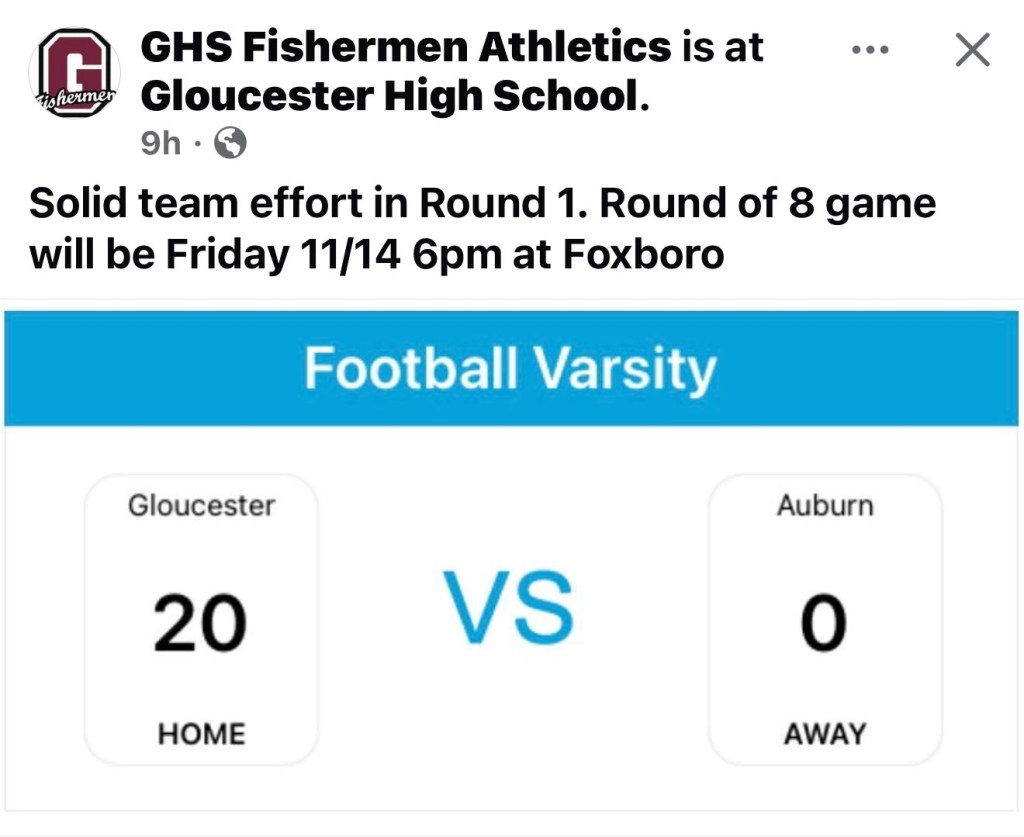Click the globe public privacy icon
Viewport: 1024px width, 837px height.
coord(230,145)
